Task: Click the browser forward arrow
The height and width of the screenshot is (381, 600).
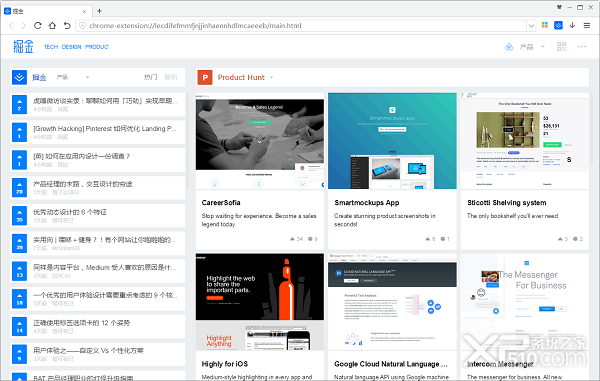Action: pyautogui.click(x=24, y=26)
